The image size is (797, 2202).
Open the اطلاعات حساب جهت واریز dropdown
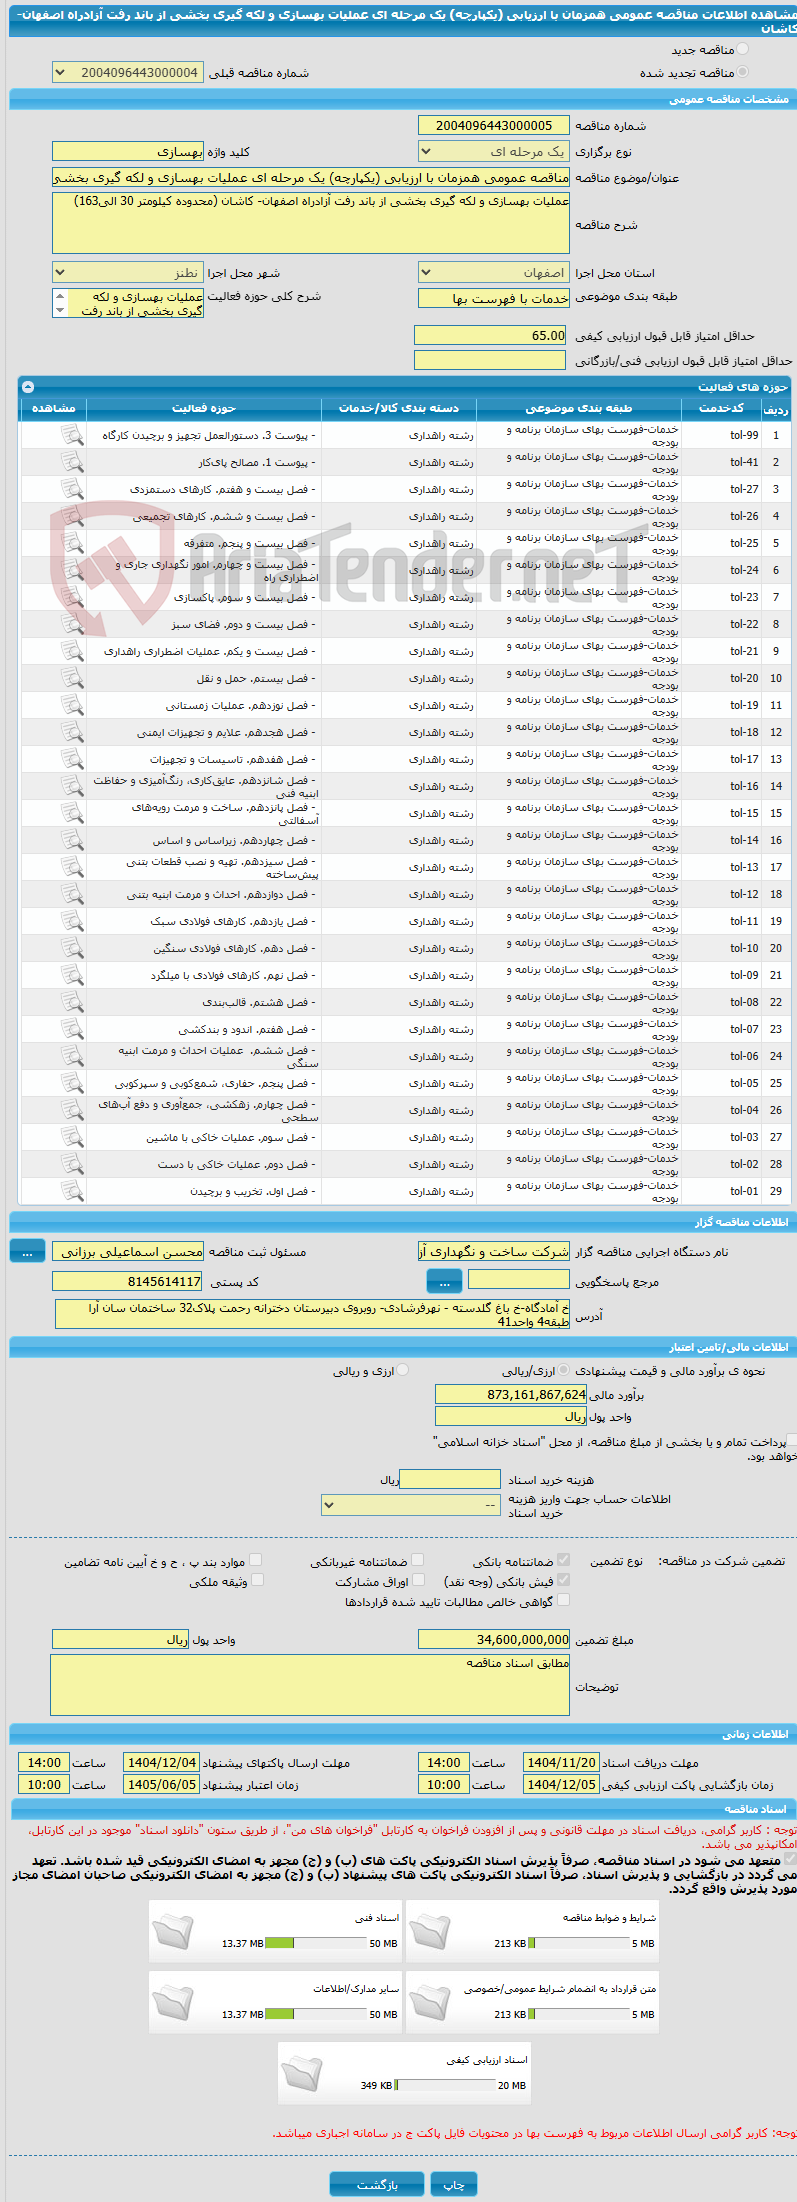click(x=411, y=1504)
